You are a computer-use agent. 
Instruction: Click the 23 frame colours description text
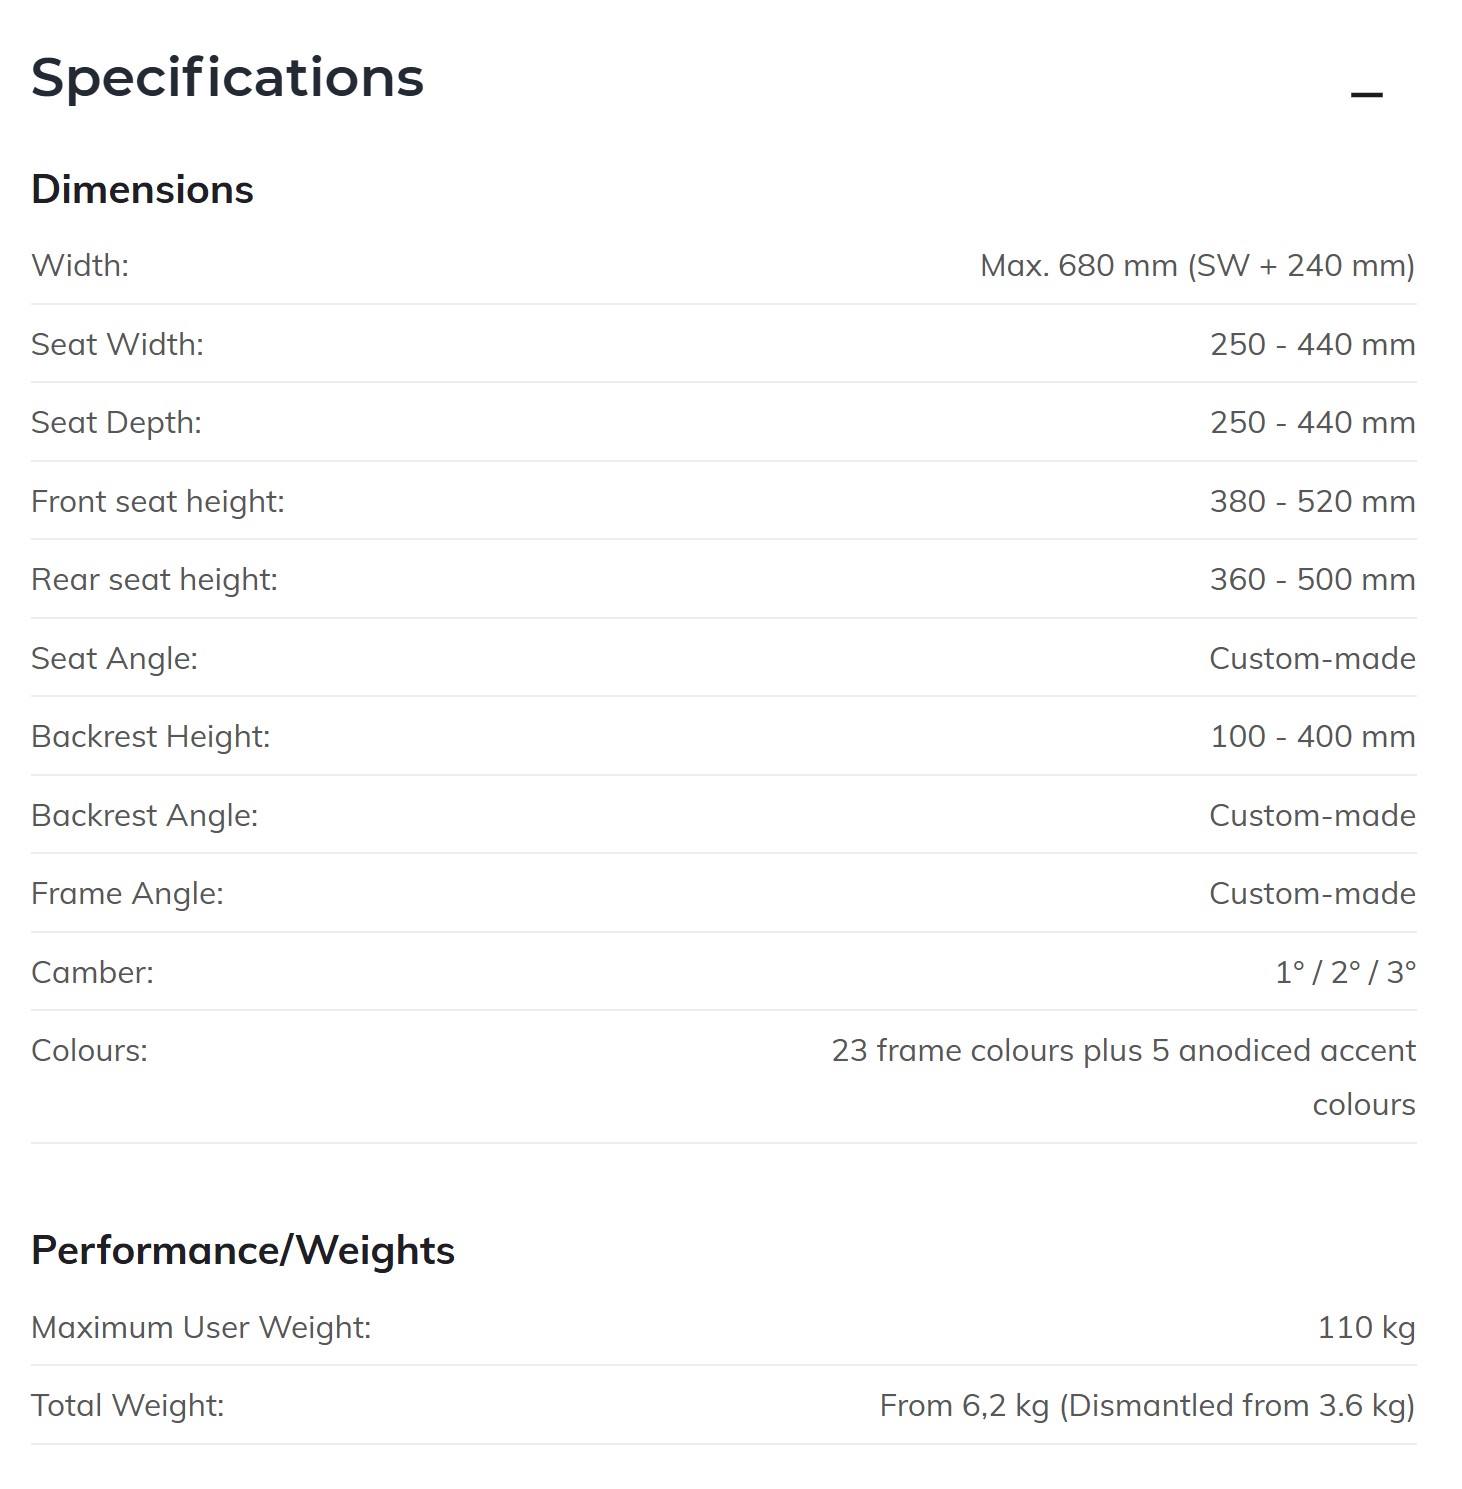click(1123, 1051)
